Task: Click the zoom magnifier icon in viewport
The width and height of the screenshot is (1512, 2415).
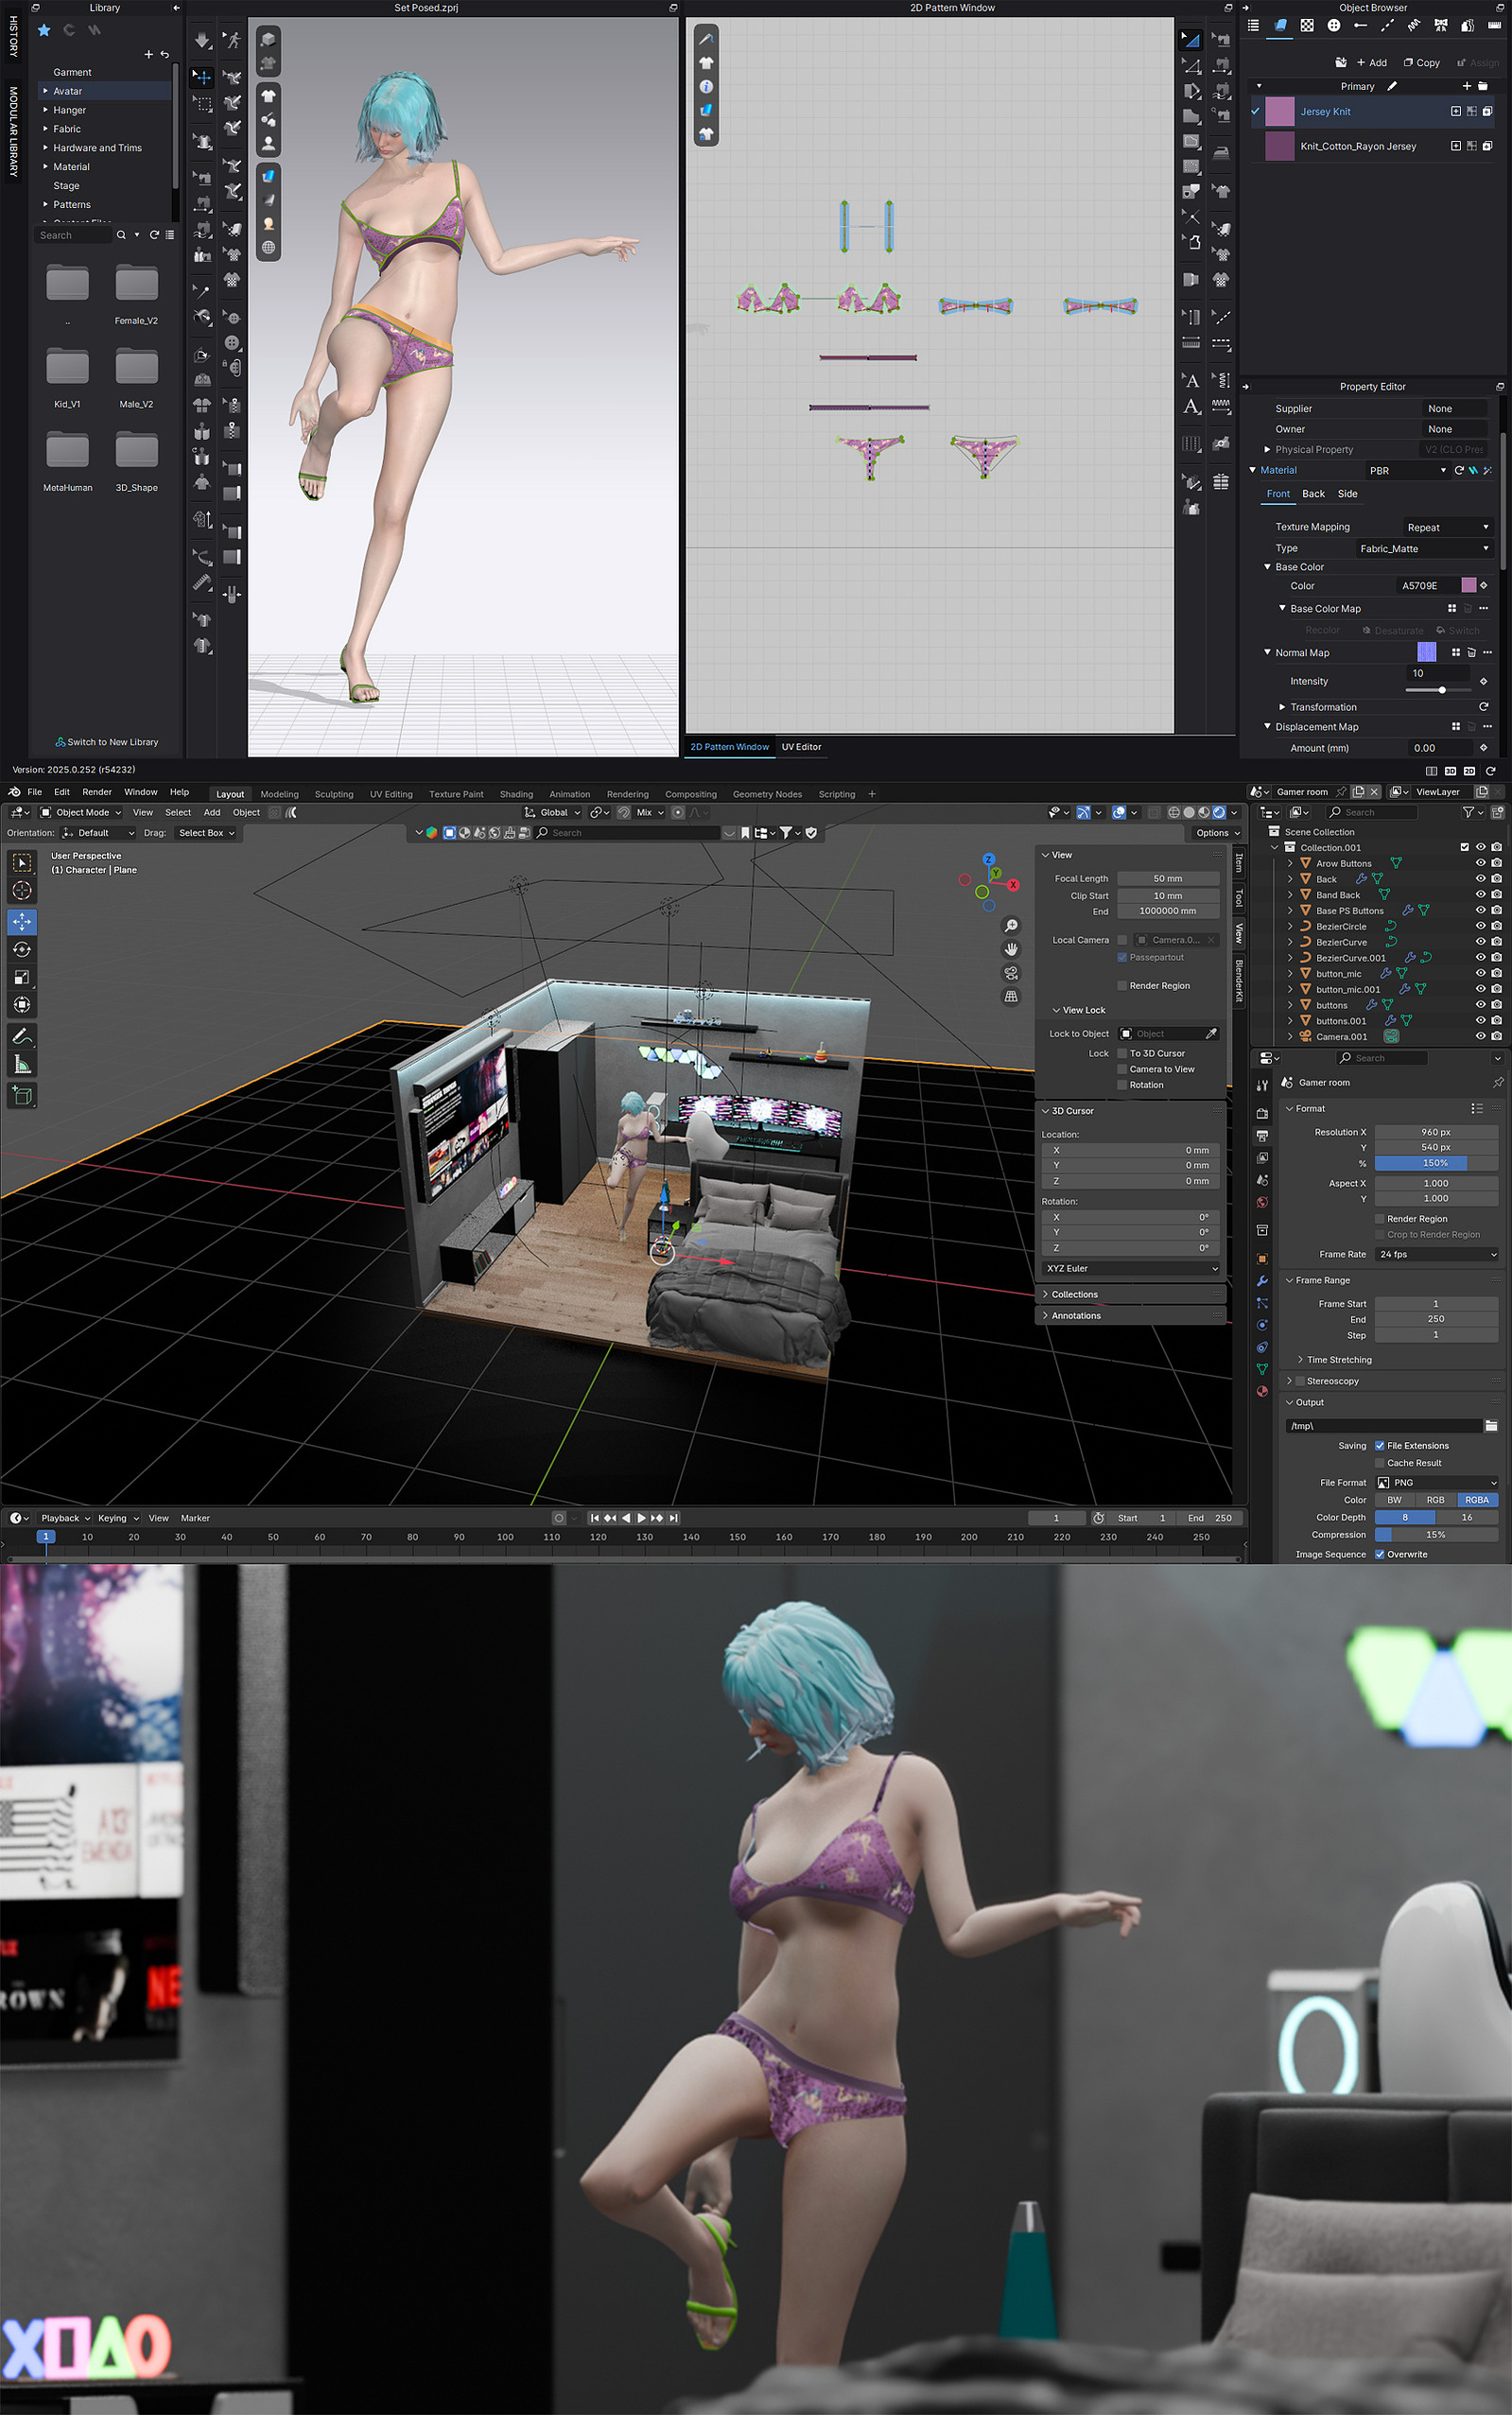Action: [1011, 925]
